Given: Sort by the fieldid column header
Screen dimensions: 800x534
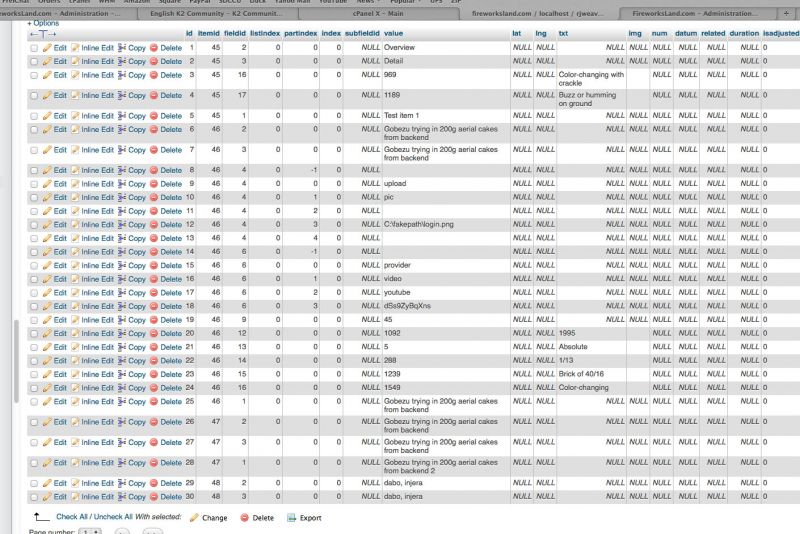Looking at the screenshot, I should coord(235,33).
